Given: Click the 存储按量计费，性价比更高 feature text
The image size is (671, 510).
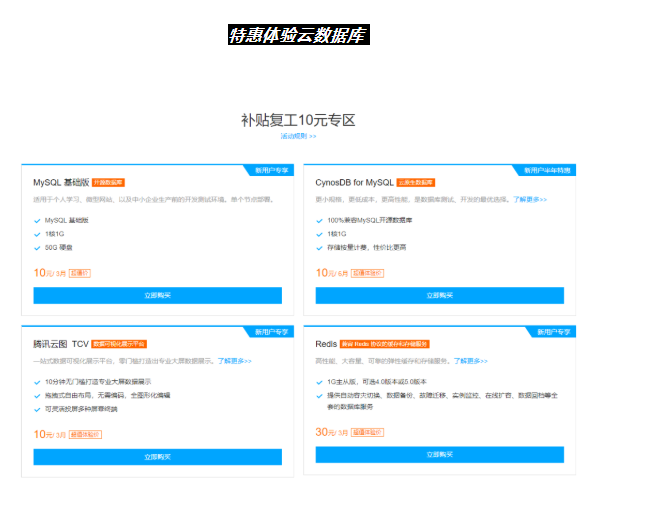Looking at the screenshot, I should pyautogui.click(x=367, y=247).
